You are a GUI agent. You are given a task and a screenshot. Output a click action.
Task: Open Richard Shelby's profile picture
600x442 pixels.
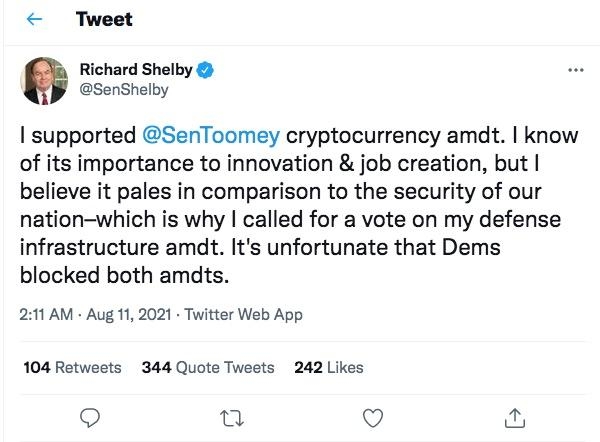[43, 82]
